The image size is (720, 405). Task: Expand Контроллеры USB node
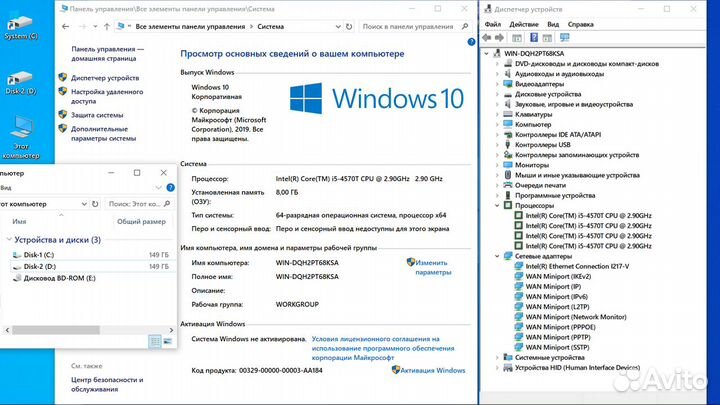[x=497, y=145]
